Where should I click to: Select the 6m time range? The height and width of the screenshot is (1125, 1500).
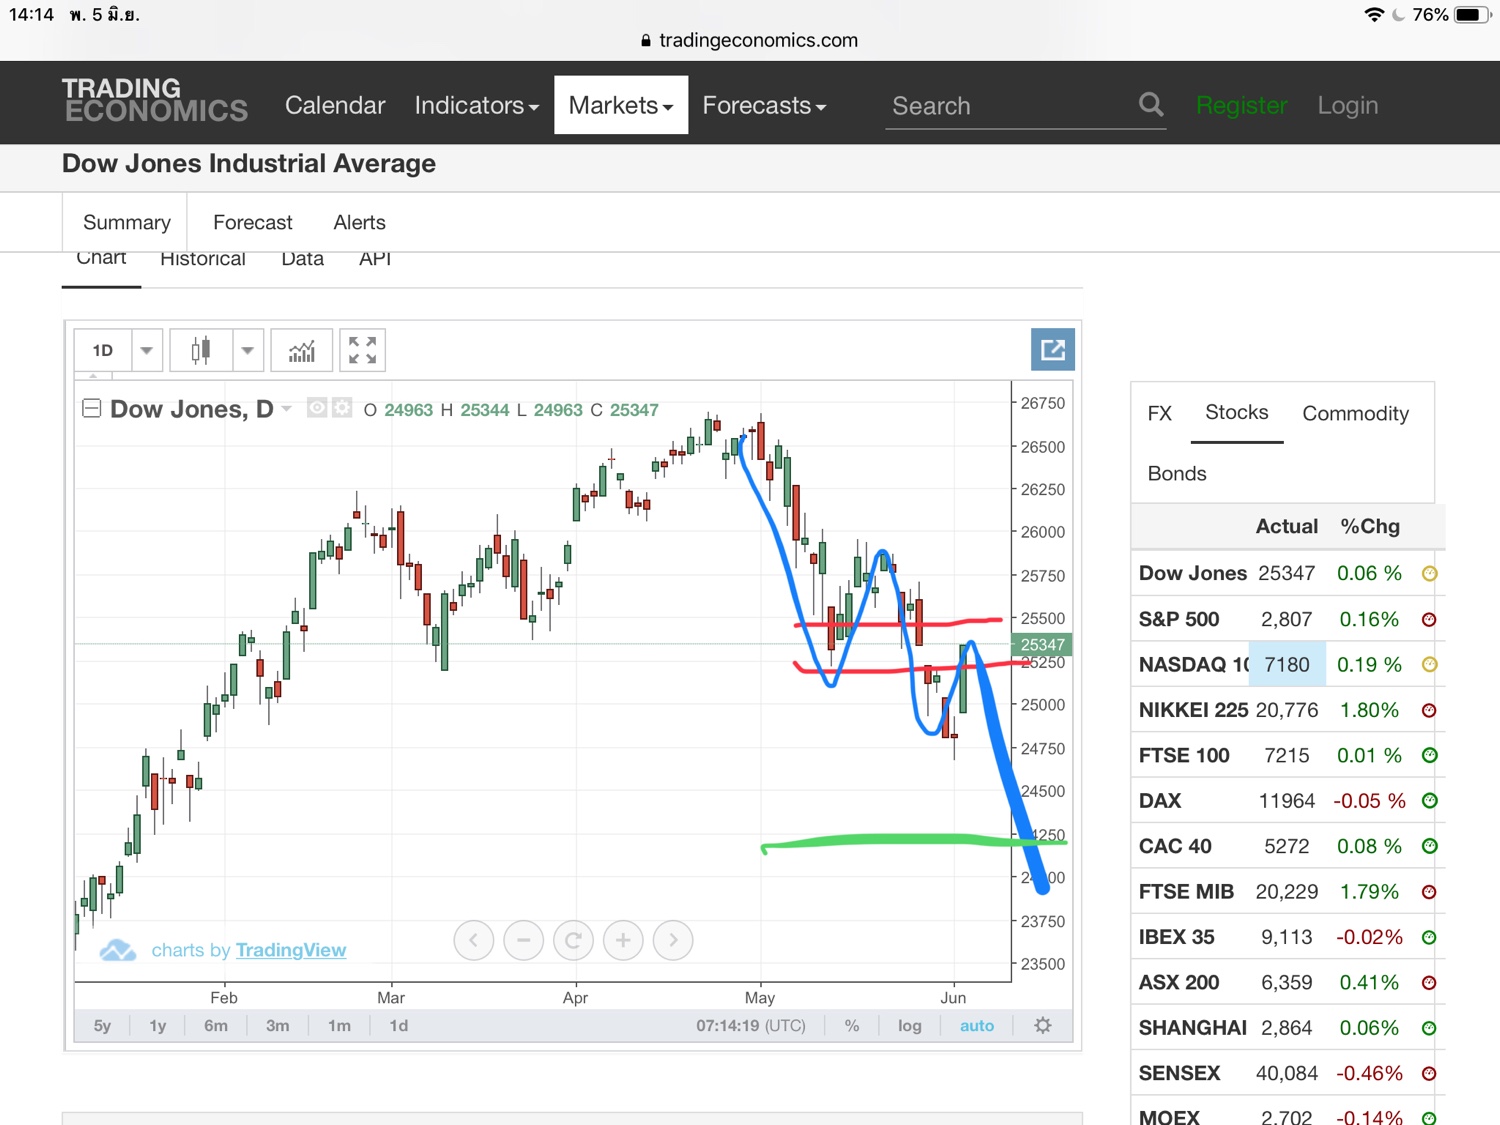tap(216, 1025)
